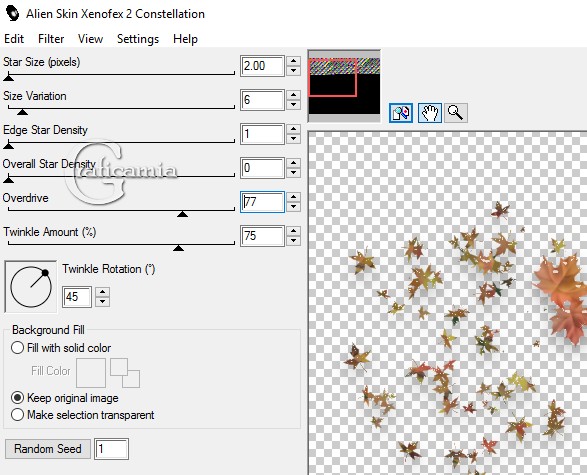The height and width of the screenshot is (475, 587).
Task: Increase Twinkle Rotation with up arrow
Action: point(102,292)
